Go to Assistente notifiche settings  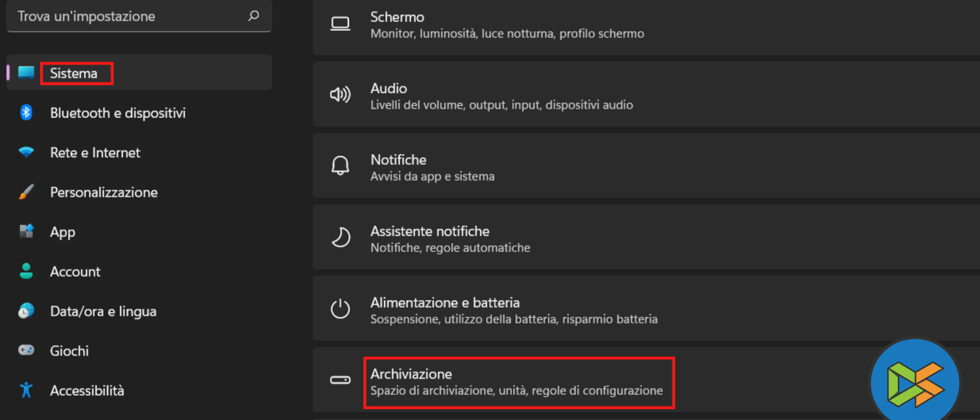[450, 239]
